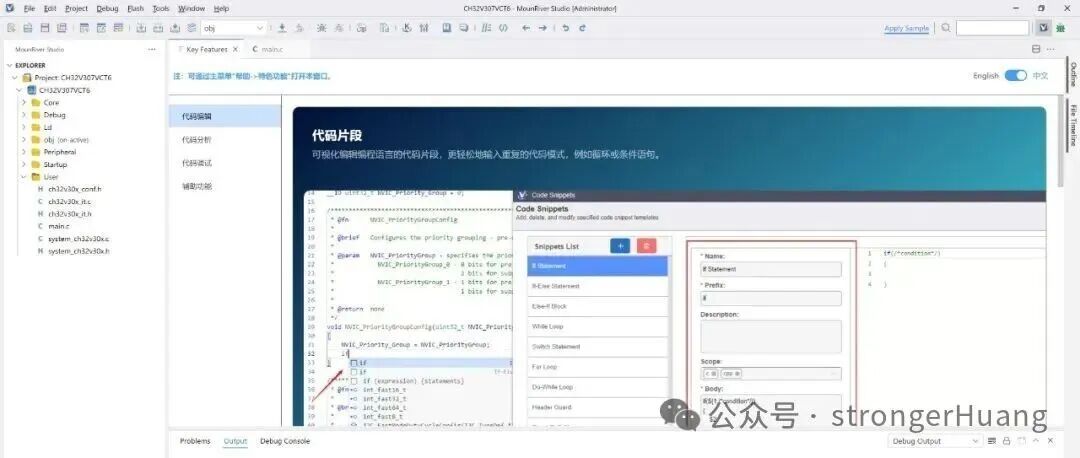Expand the Core folder

click(x=23, y=103)
